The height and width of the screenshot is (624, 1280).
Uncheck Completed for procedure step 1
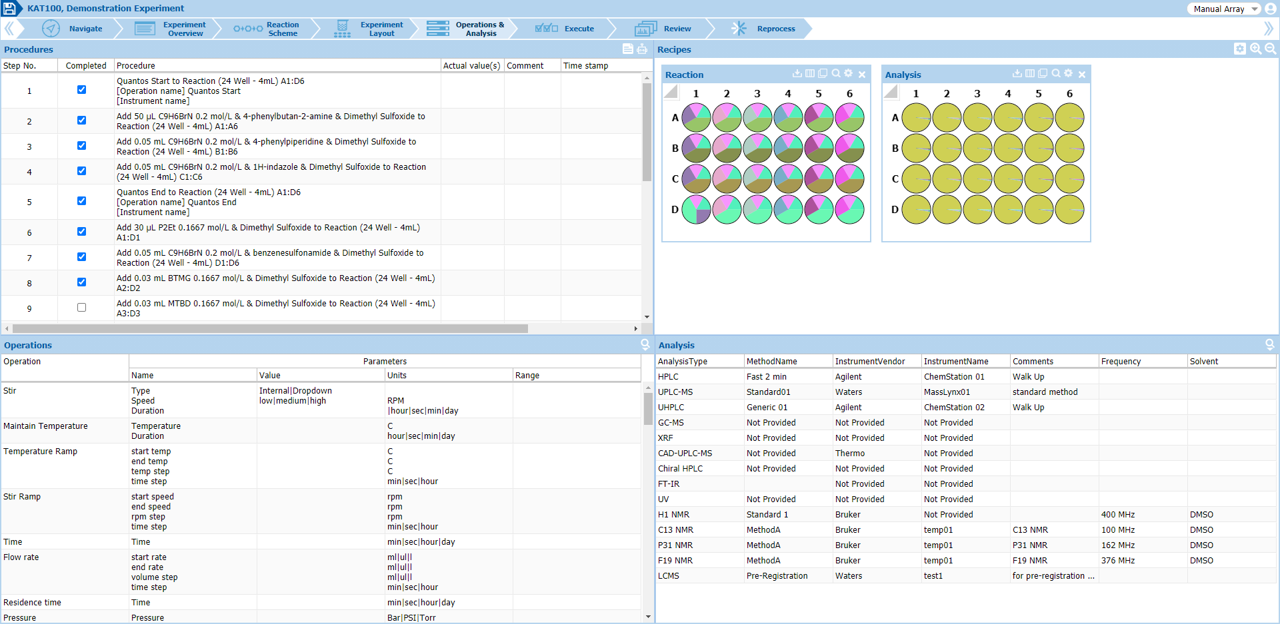pyautogui.click(x=82, y=90)
